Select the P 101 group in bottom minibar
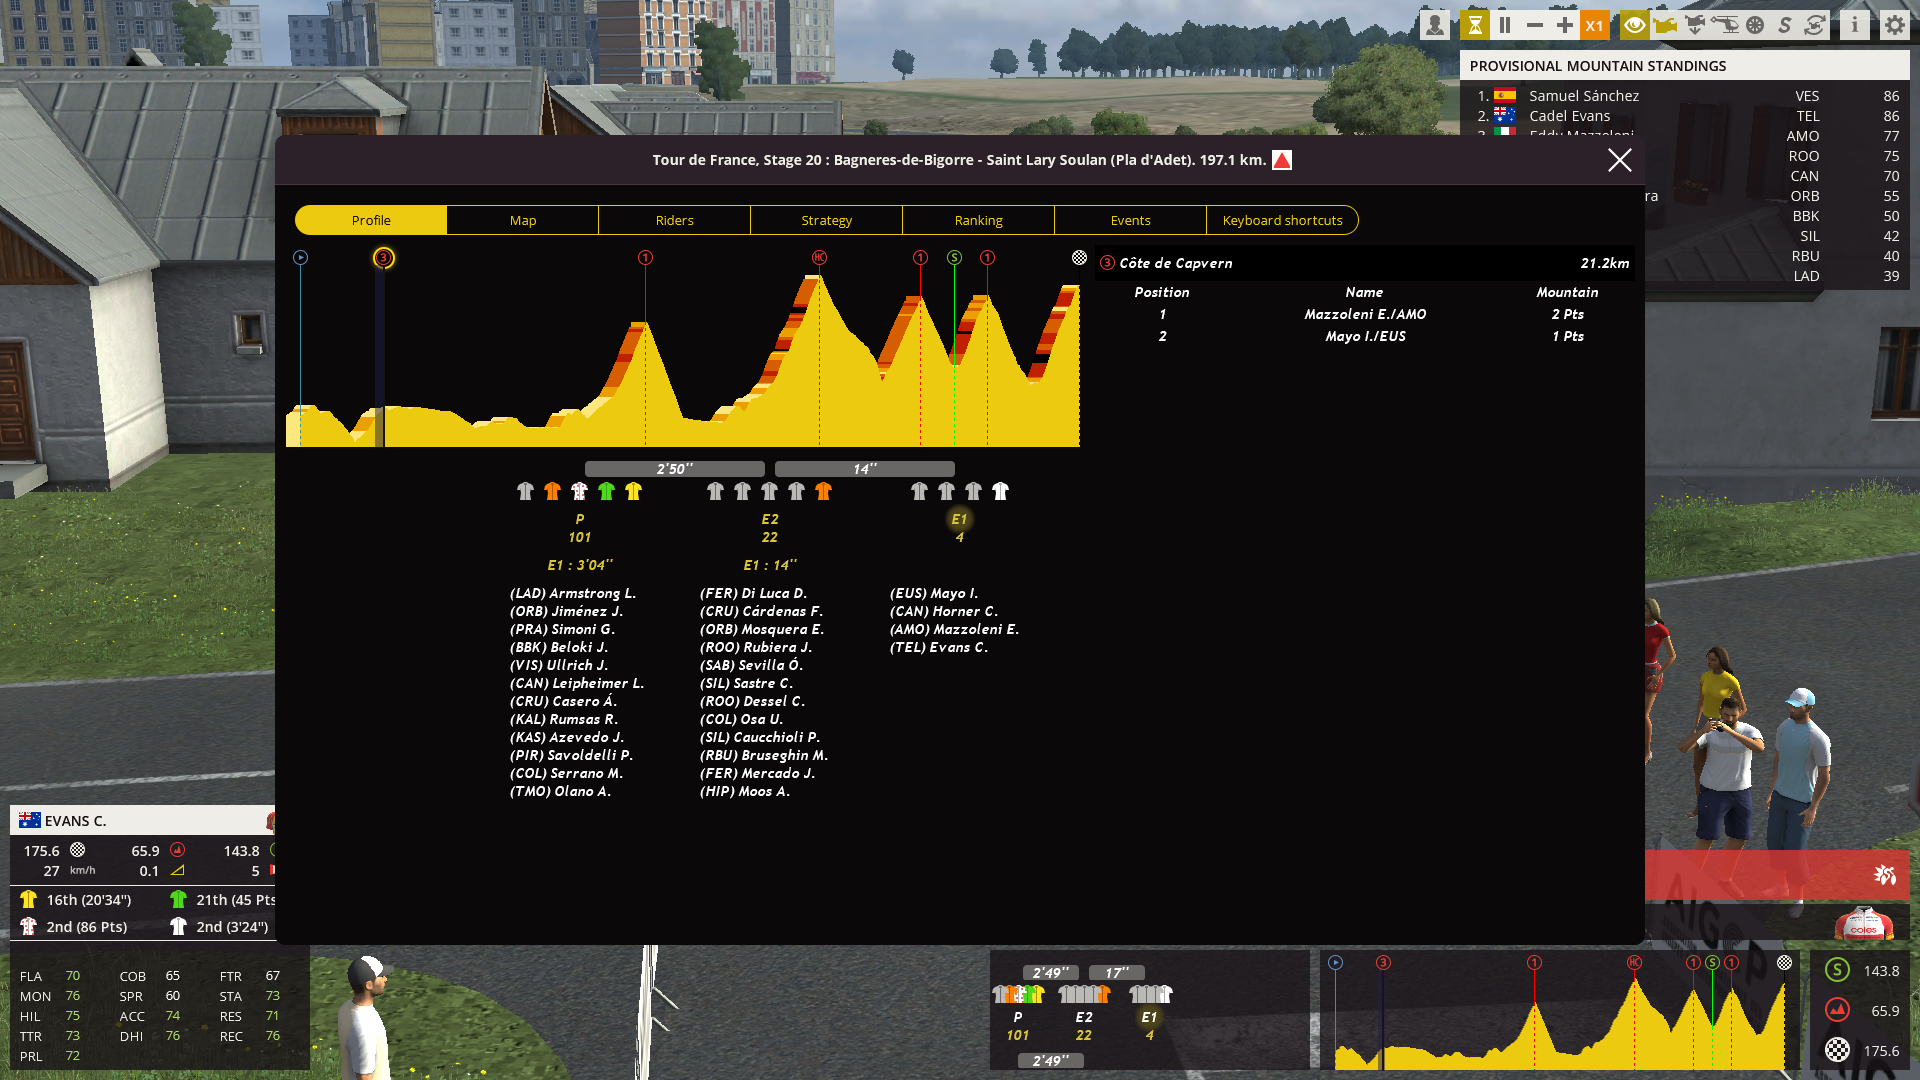The width and height of the screenshot is (1920, 1080). pos(1018,1026)
